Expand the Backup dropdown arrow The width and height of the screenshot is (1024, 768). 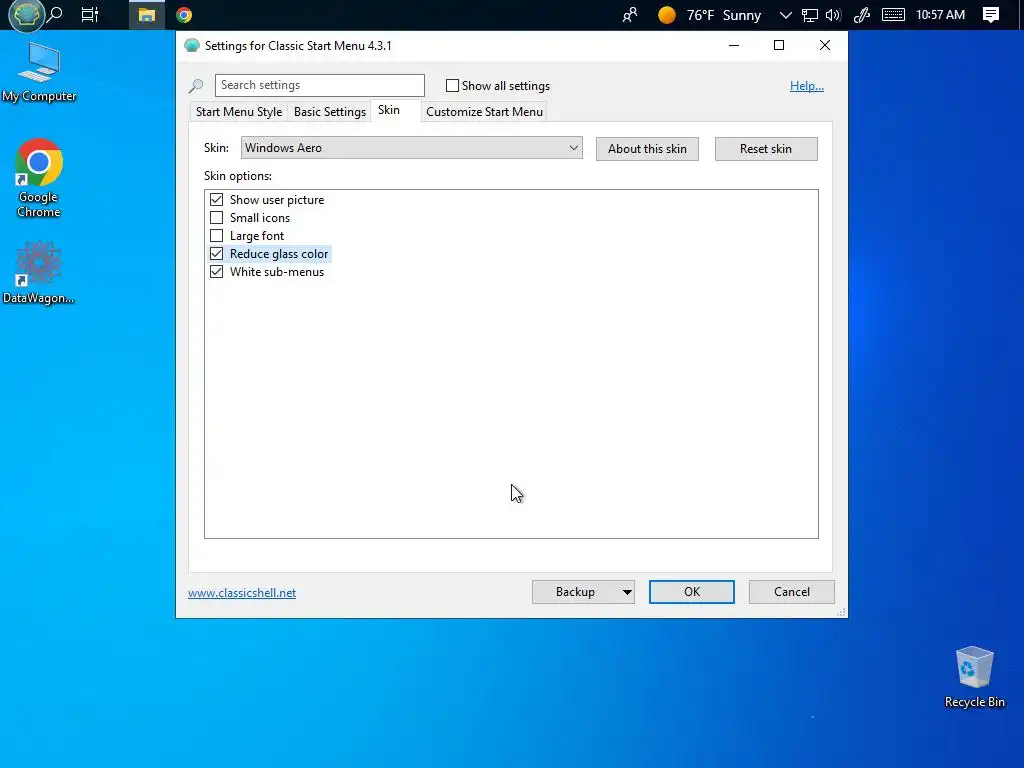tap(627, 592)
